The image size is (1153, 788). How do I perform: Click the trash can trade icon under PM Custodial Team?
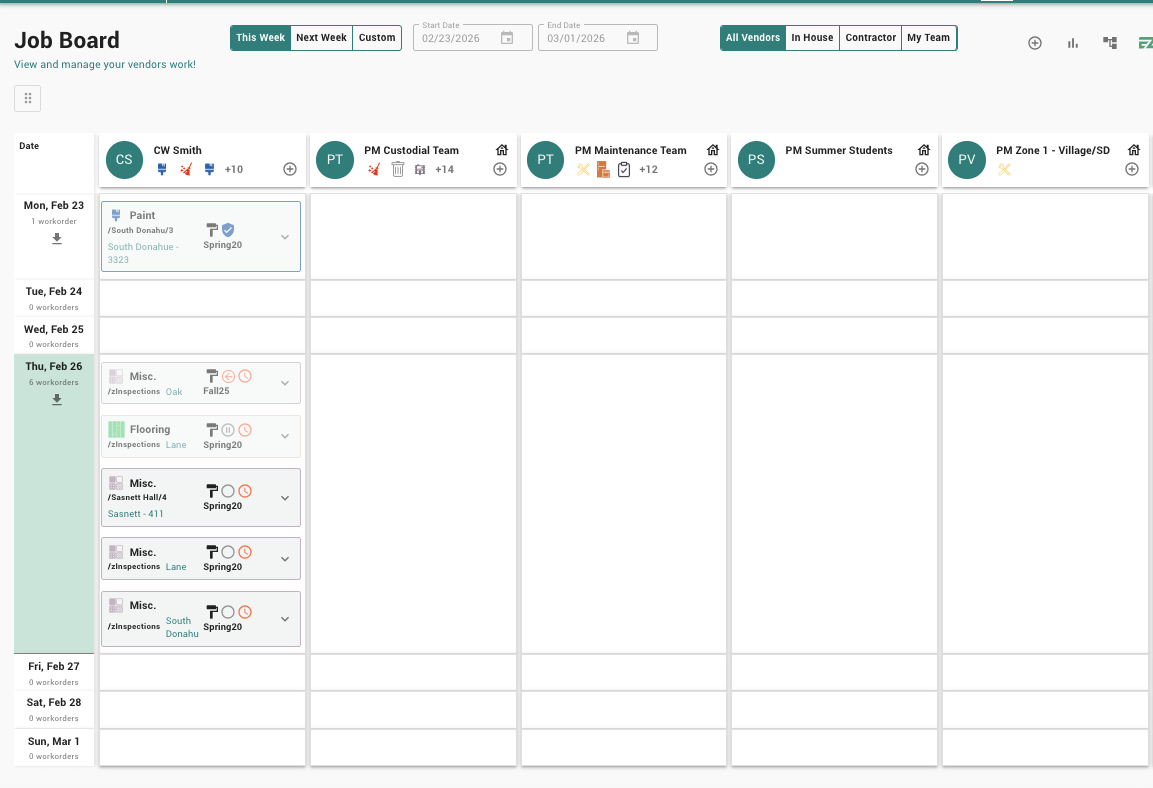[398, 169]
